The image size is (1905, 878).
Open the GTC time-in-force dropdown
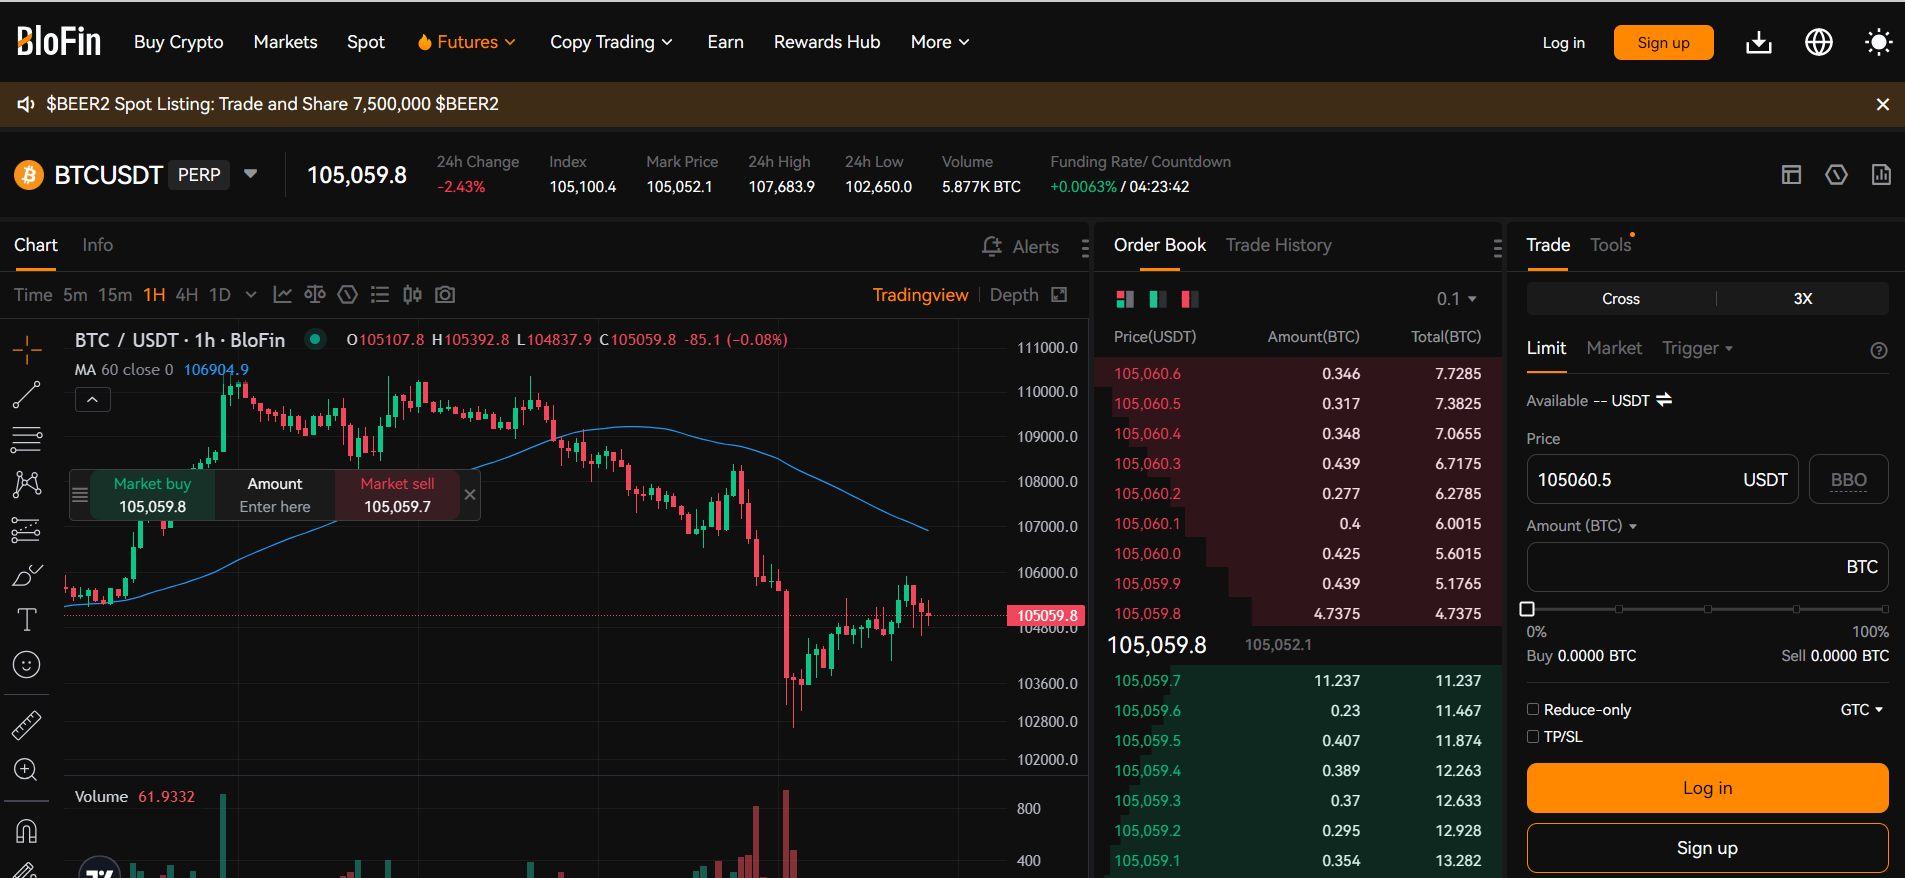pyautogui.click(x=1862, y=709)
